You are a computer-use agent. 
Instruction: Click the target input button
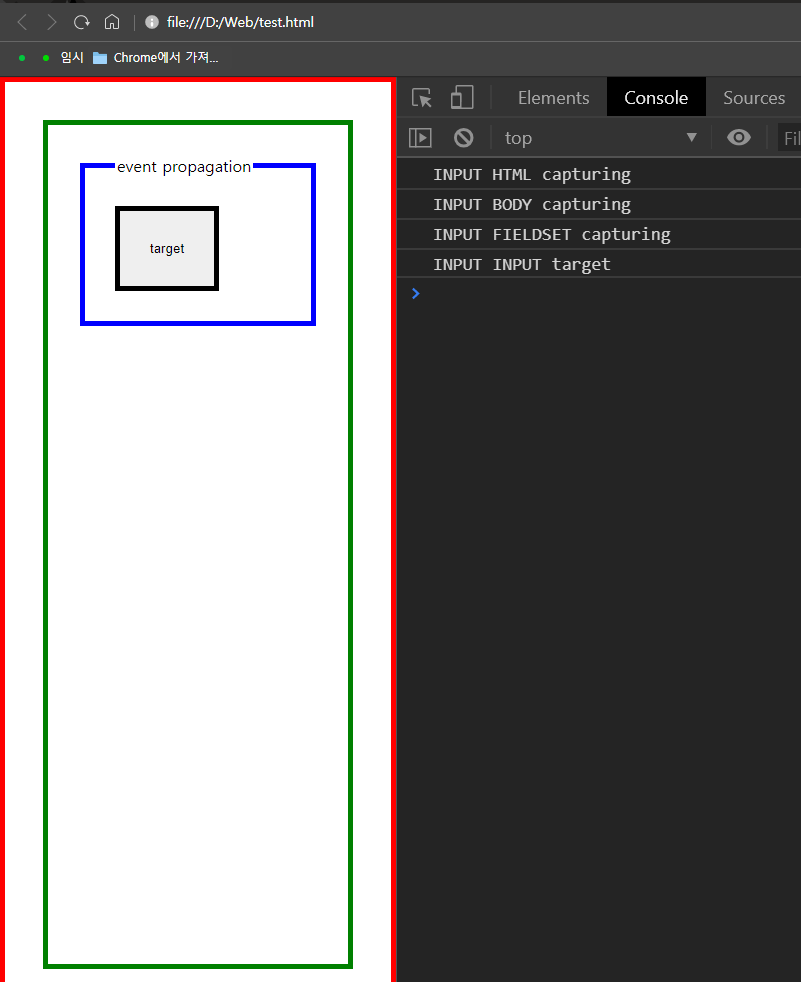tap(167, 249)
